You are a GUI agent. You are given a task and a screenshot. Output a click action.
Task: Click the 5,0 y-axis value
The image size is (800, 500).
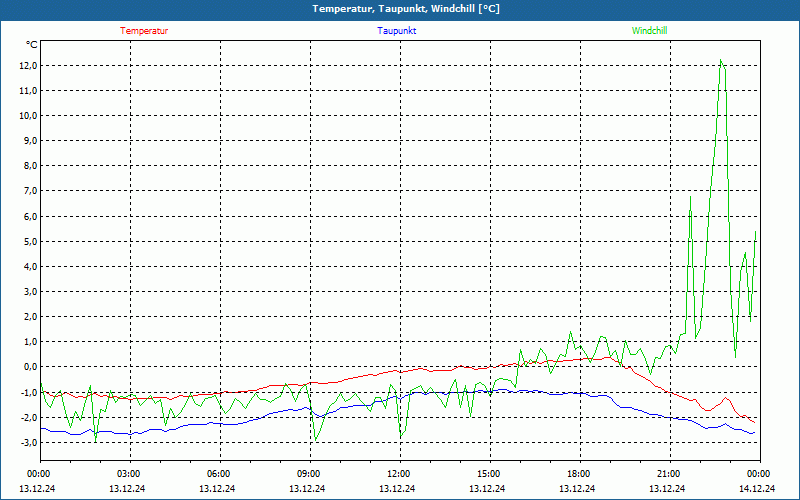pos(30,241)
